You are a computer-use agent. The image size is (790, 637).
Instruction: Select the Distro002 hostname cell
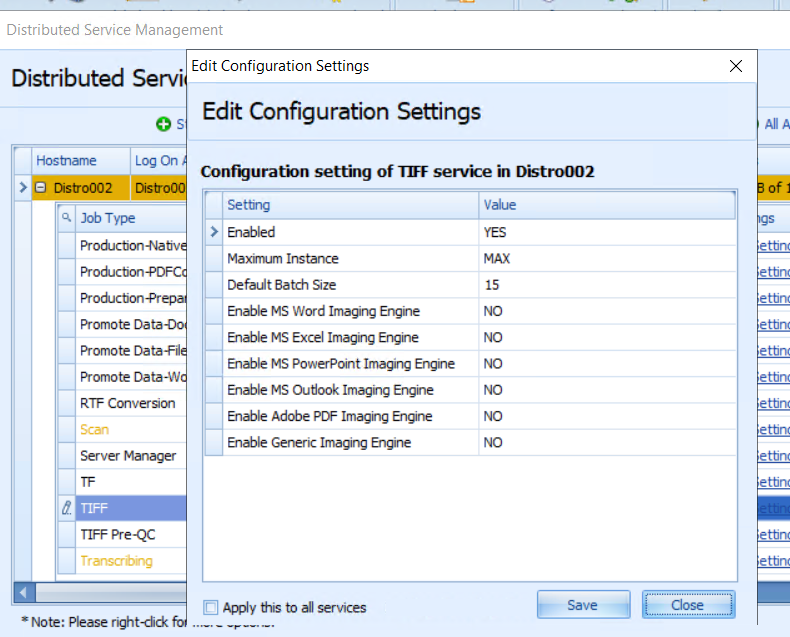(81, 188)
